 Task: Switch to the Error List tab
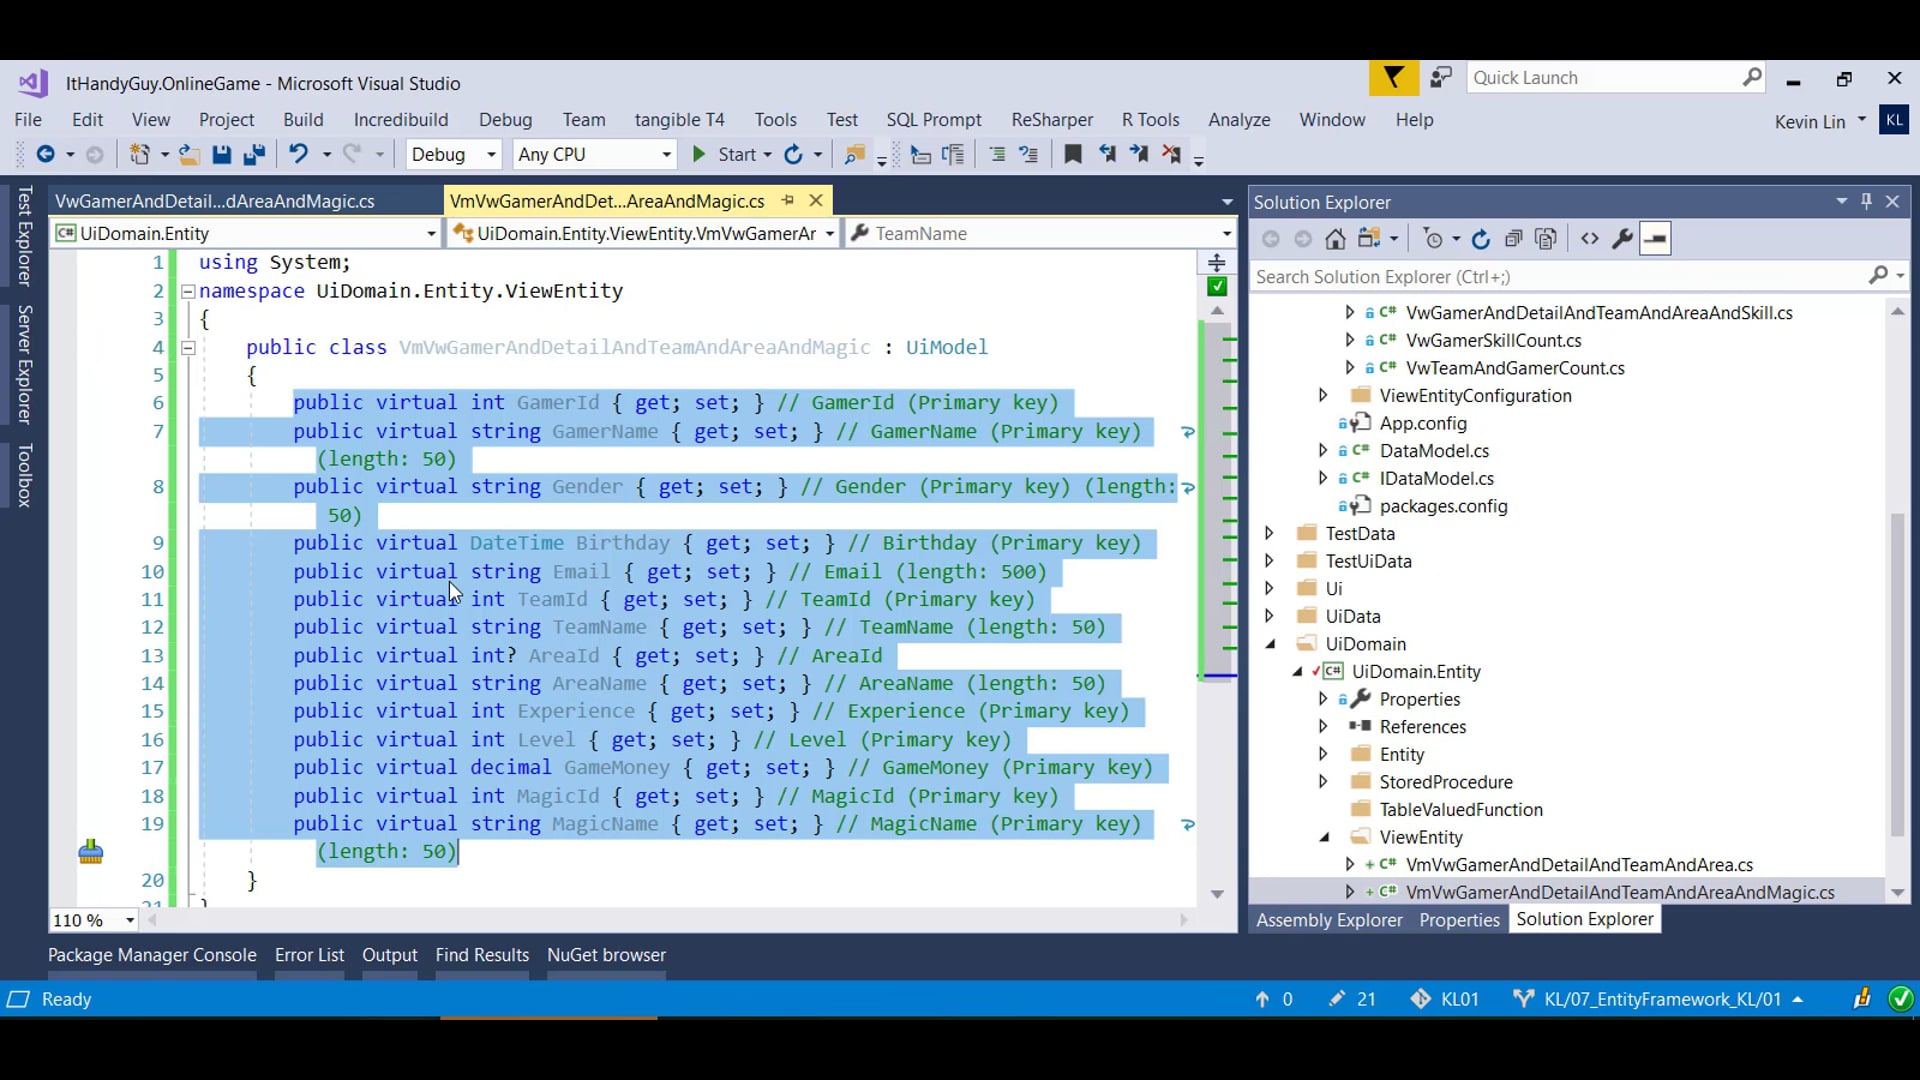click(x=309, y=955)
